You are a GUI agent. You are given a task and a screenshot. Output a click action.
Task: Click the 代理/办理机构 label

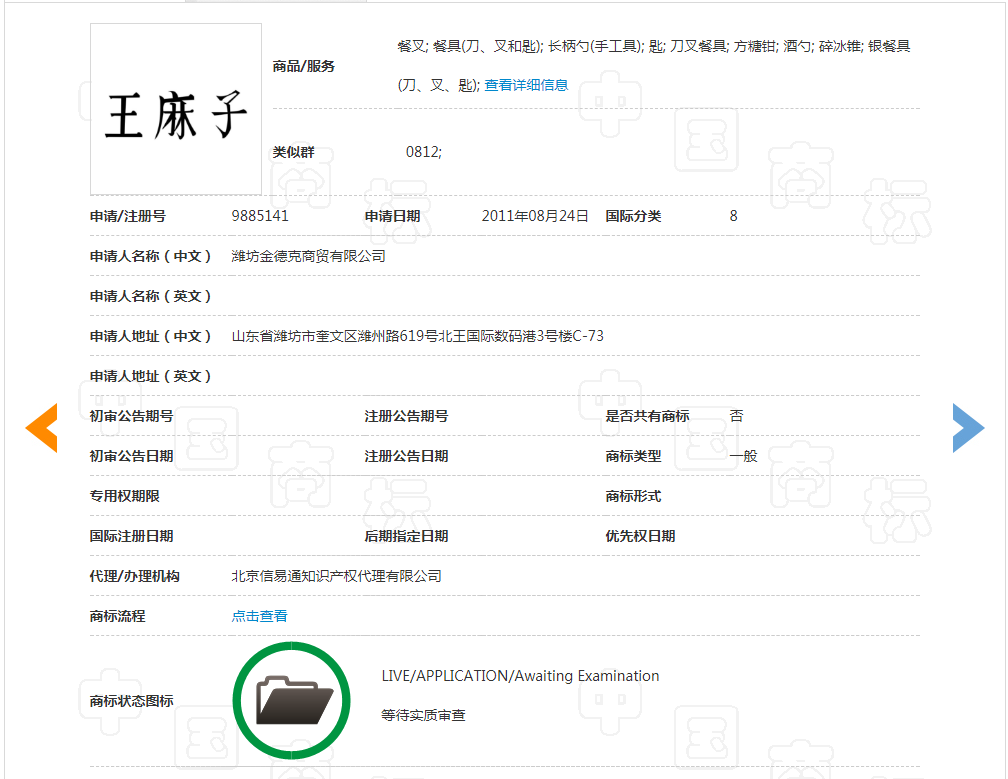134,576
